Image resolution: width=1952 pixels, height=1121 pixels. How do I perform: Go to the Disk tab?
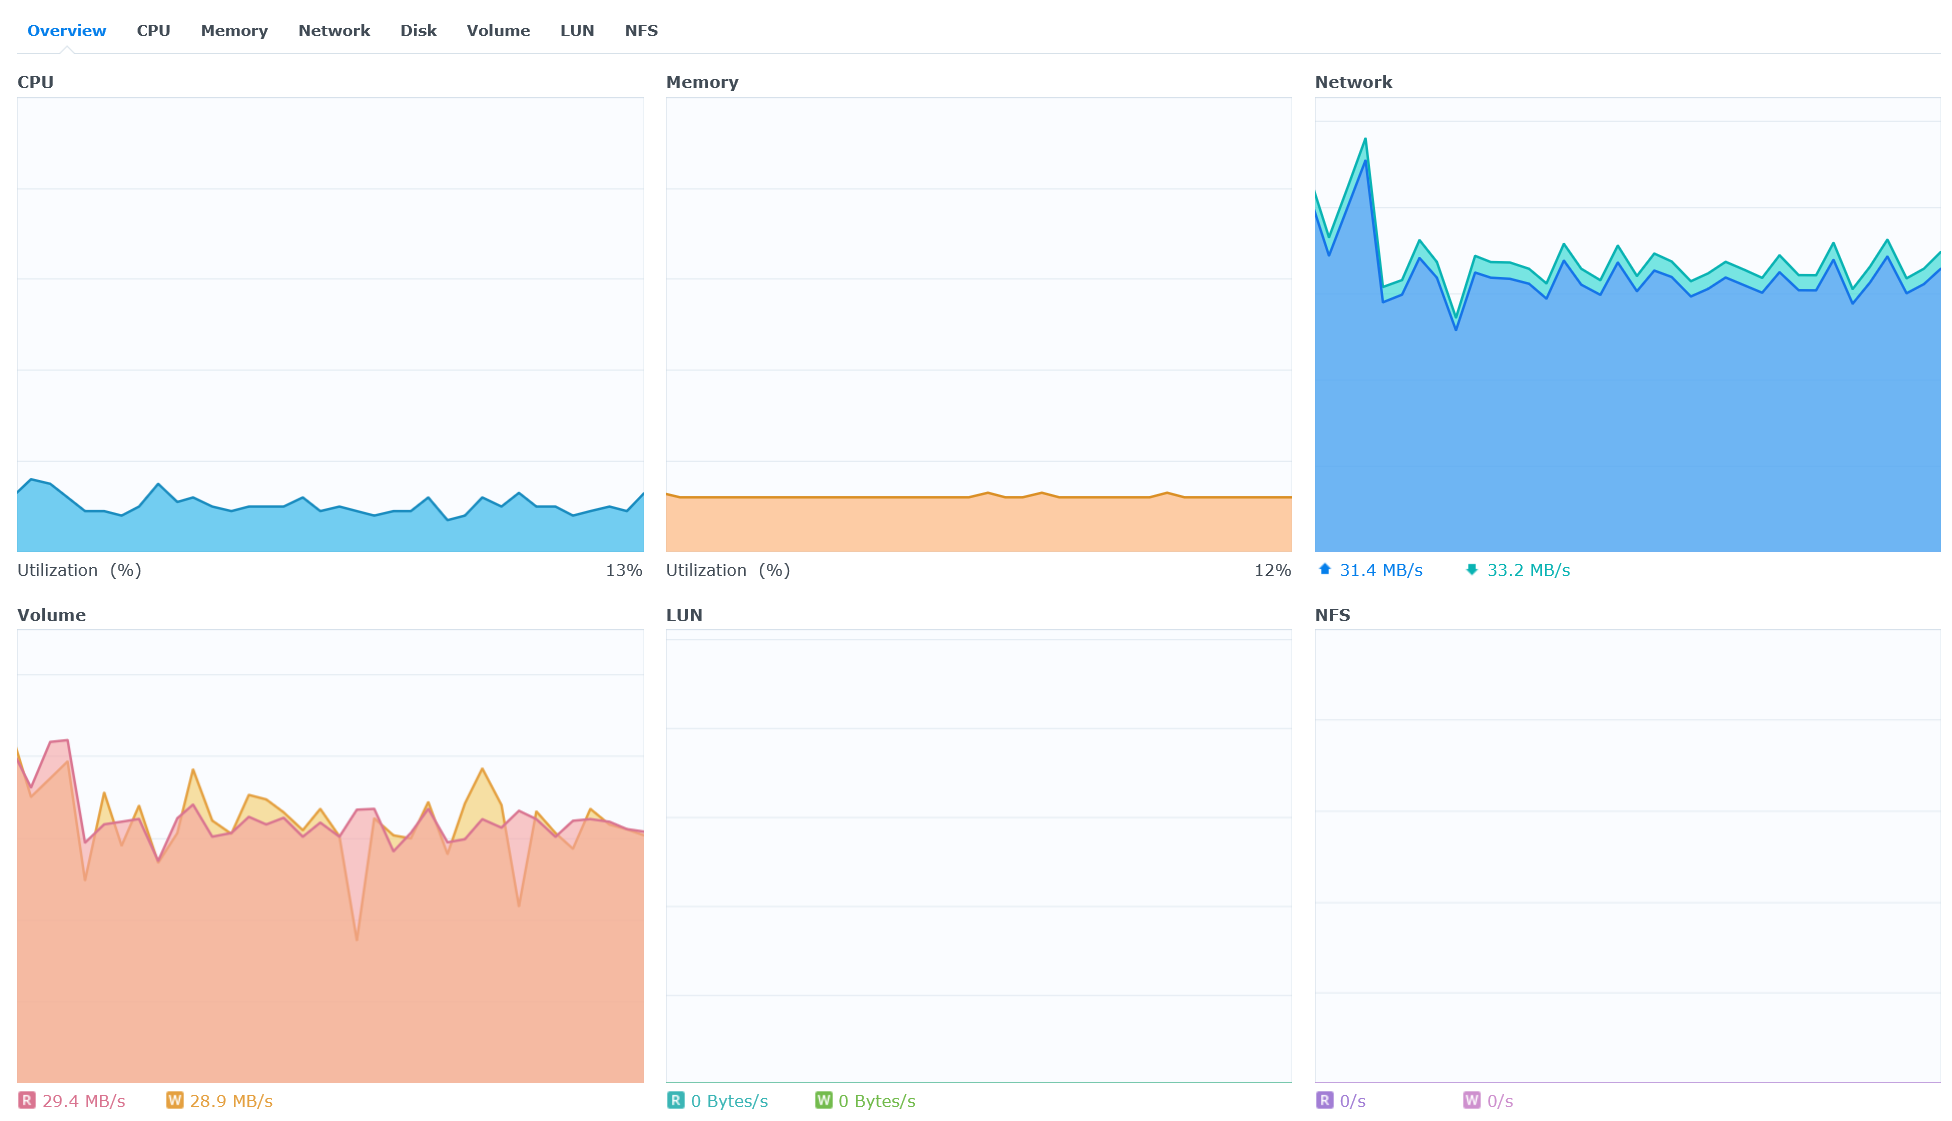[x=418, y=30]
